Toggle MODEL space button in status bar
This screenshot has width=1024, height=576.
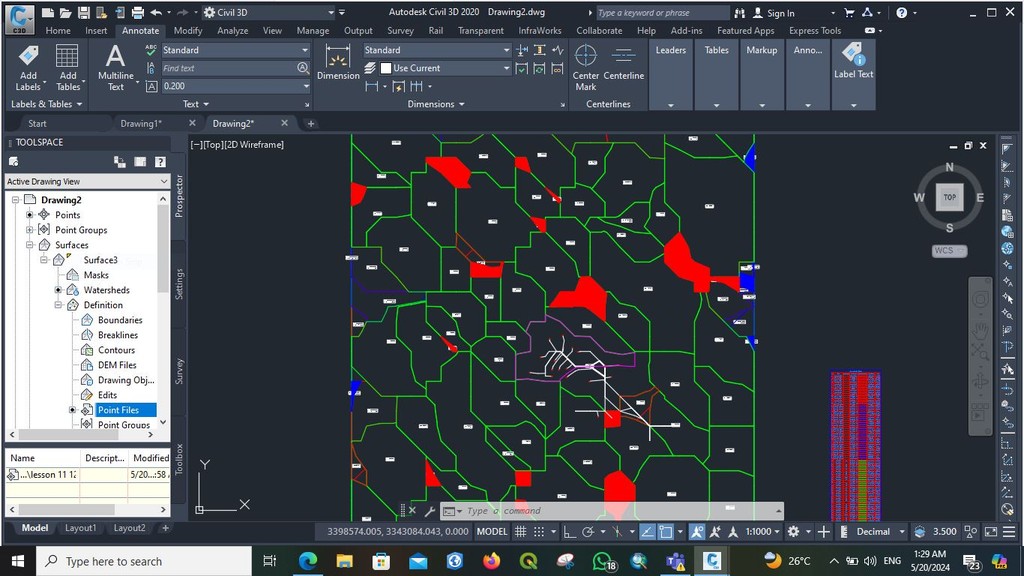pyautogui.click(x=492, y=532)
